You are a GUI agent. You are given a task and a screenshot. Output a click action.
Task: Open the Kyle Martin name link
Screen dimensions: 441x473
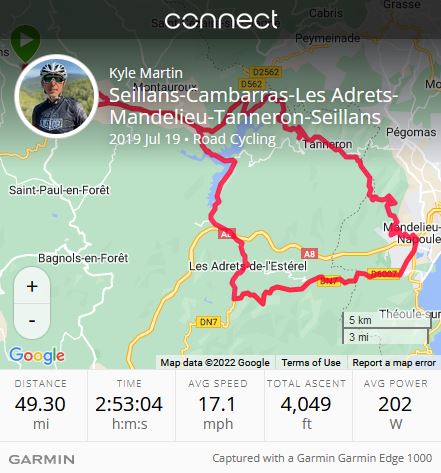[146, 73]
